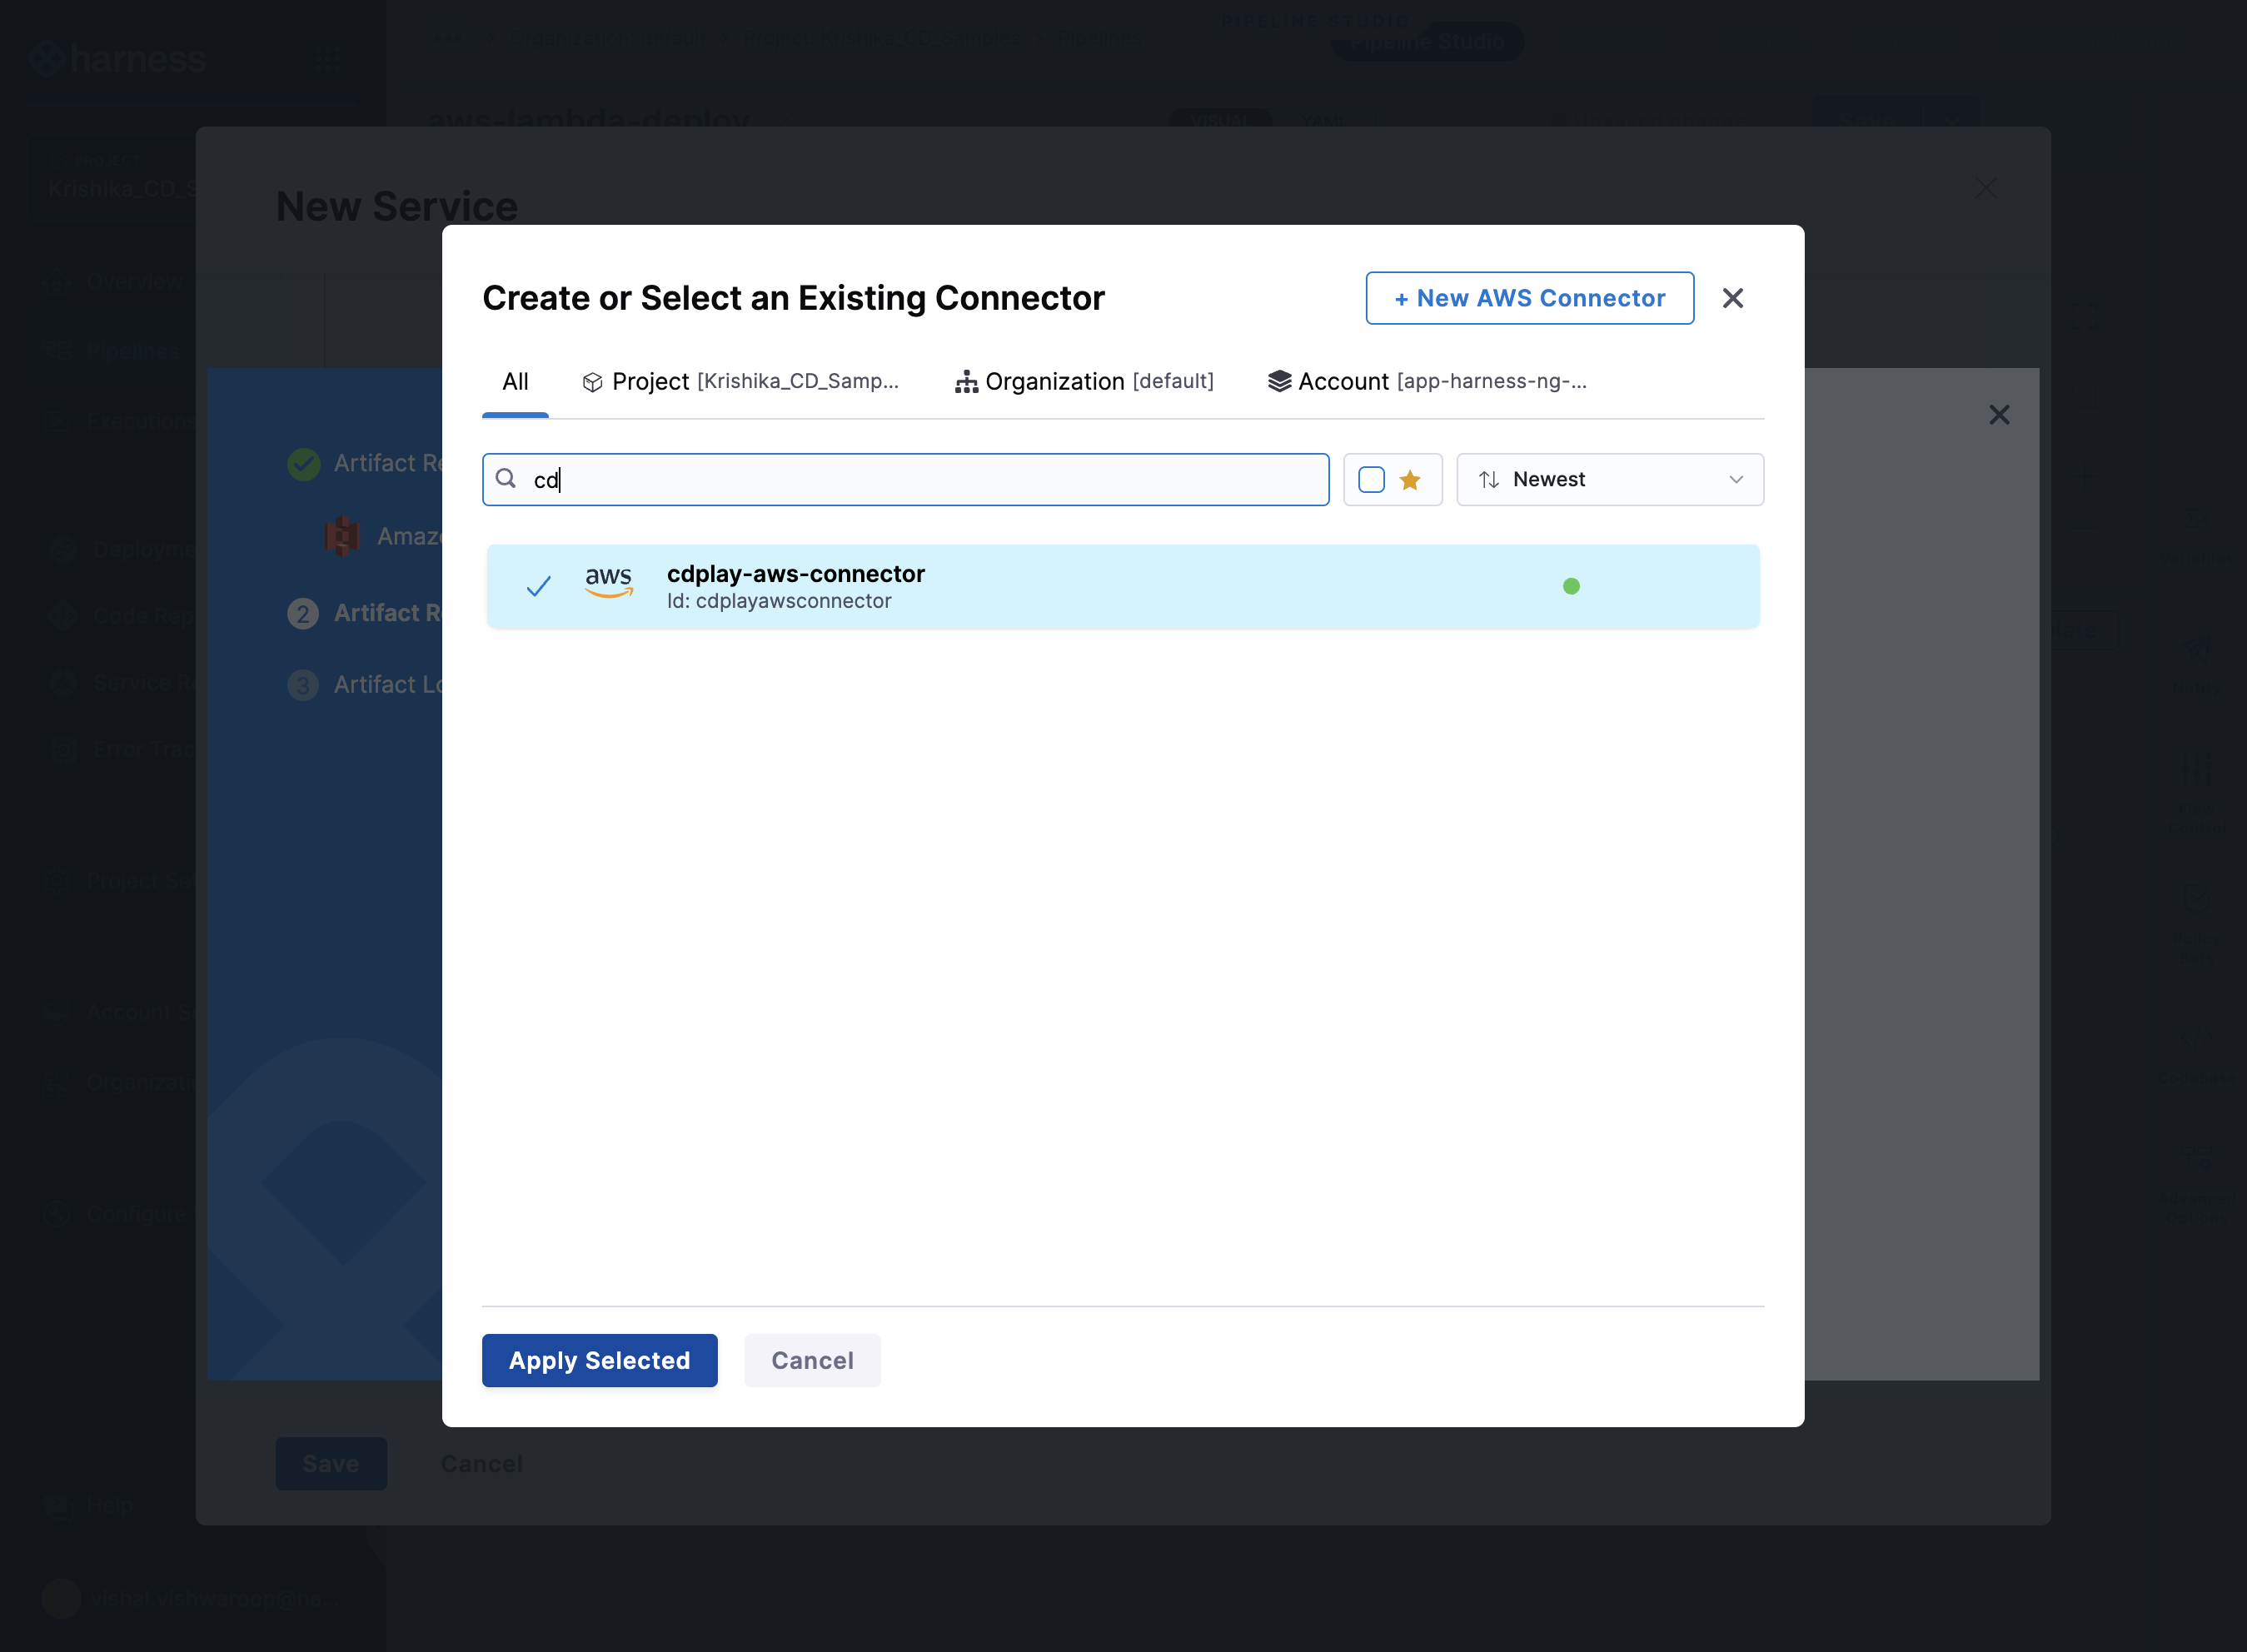Screen dimensions: 2247x1652
Task: Close the New Service window
Action: point(1986,188)
